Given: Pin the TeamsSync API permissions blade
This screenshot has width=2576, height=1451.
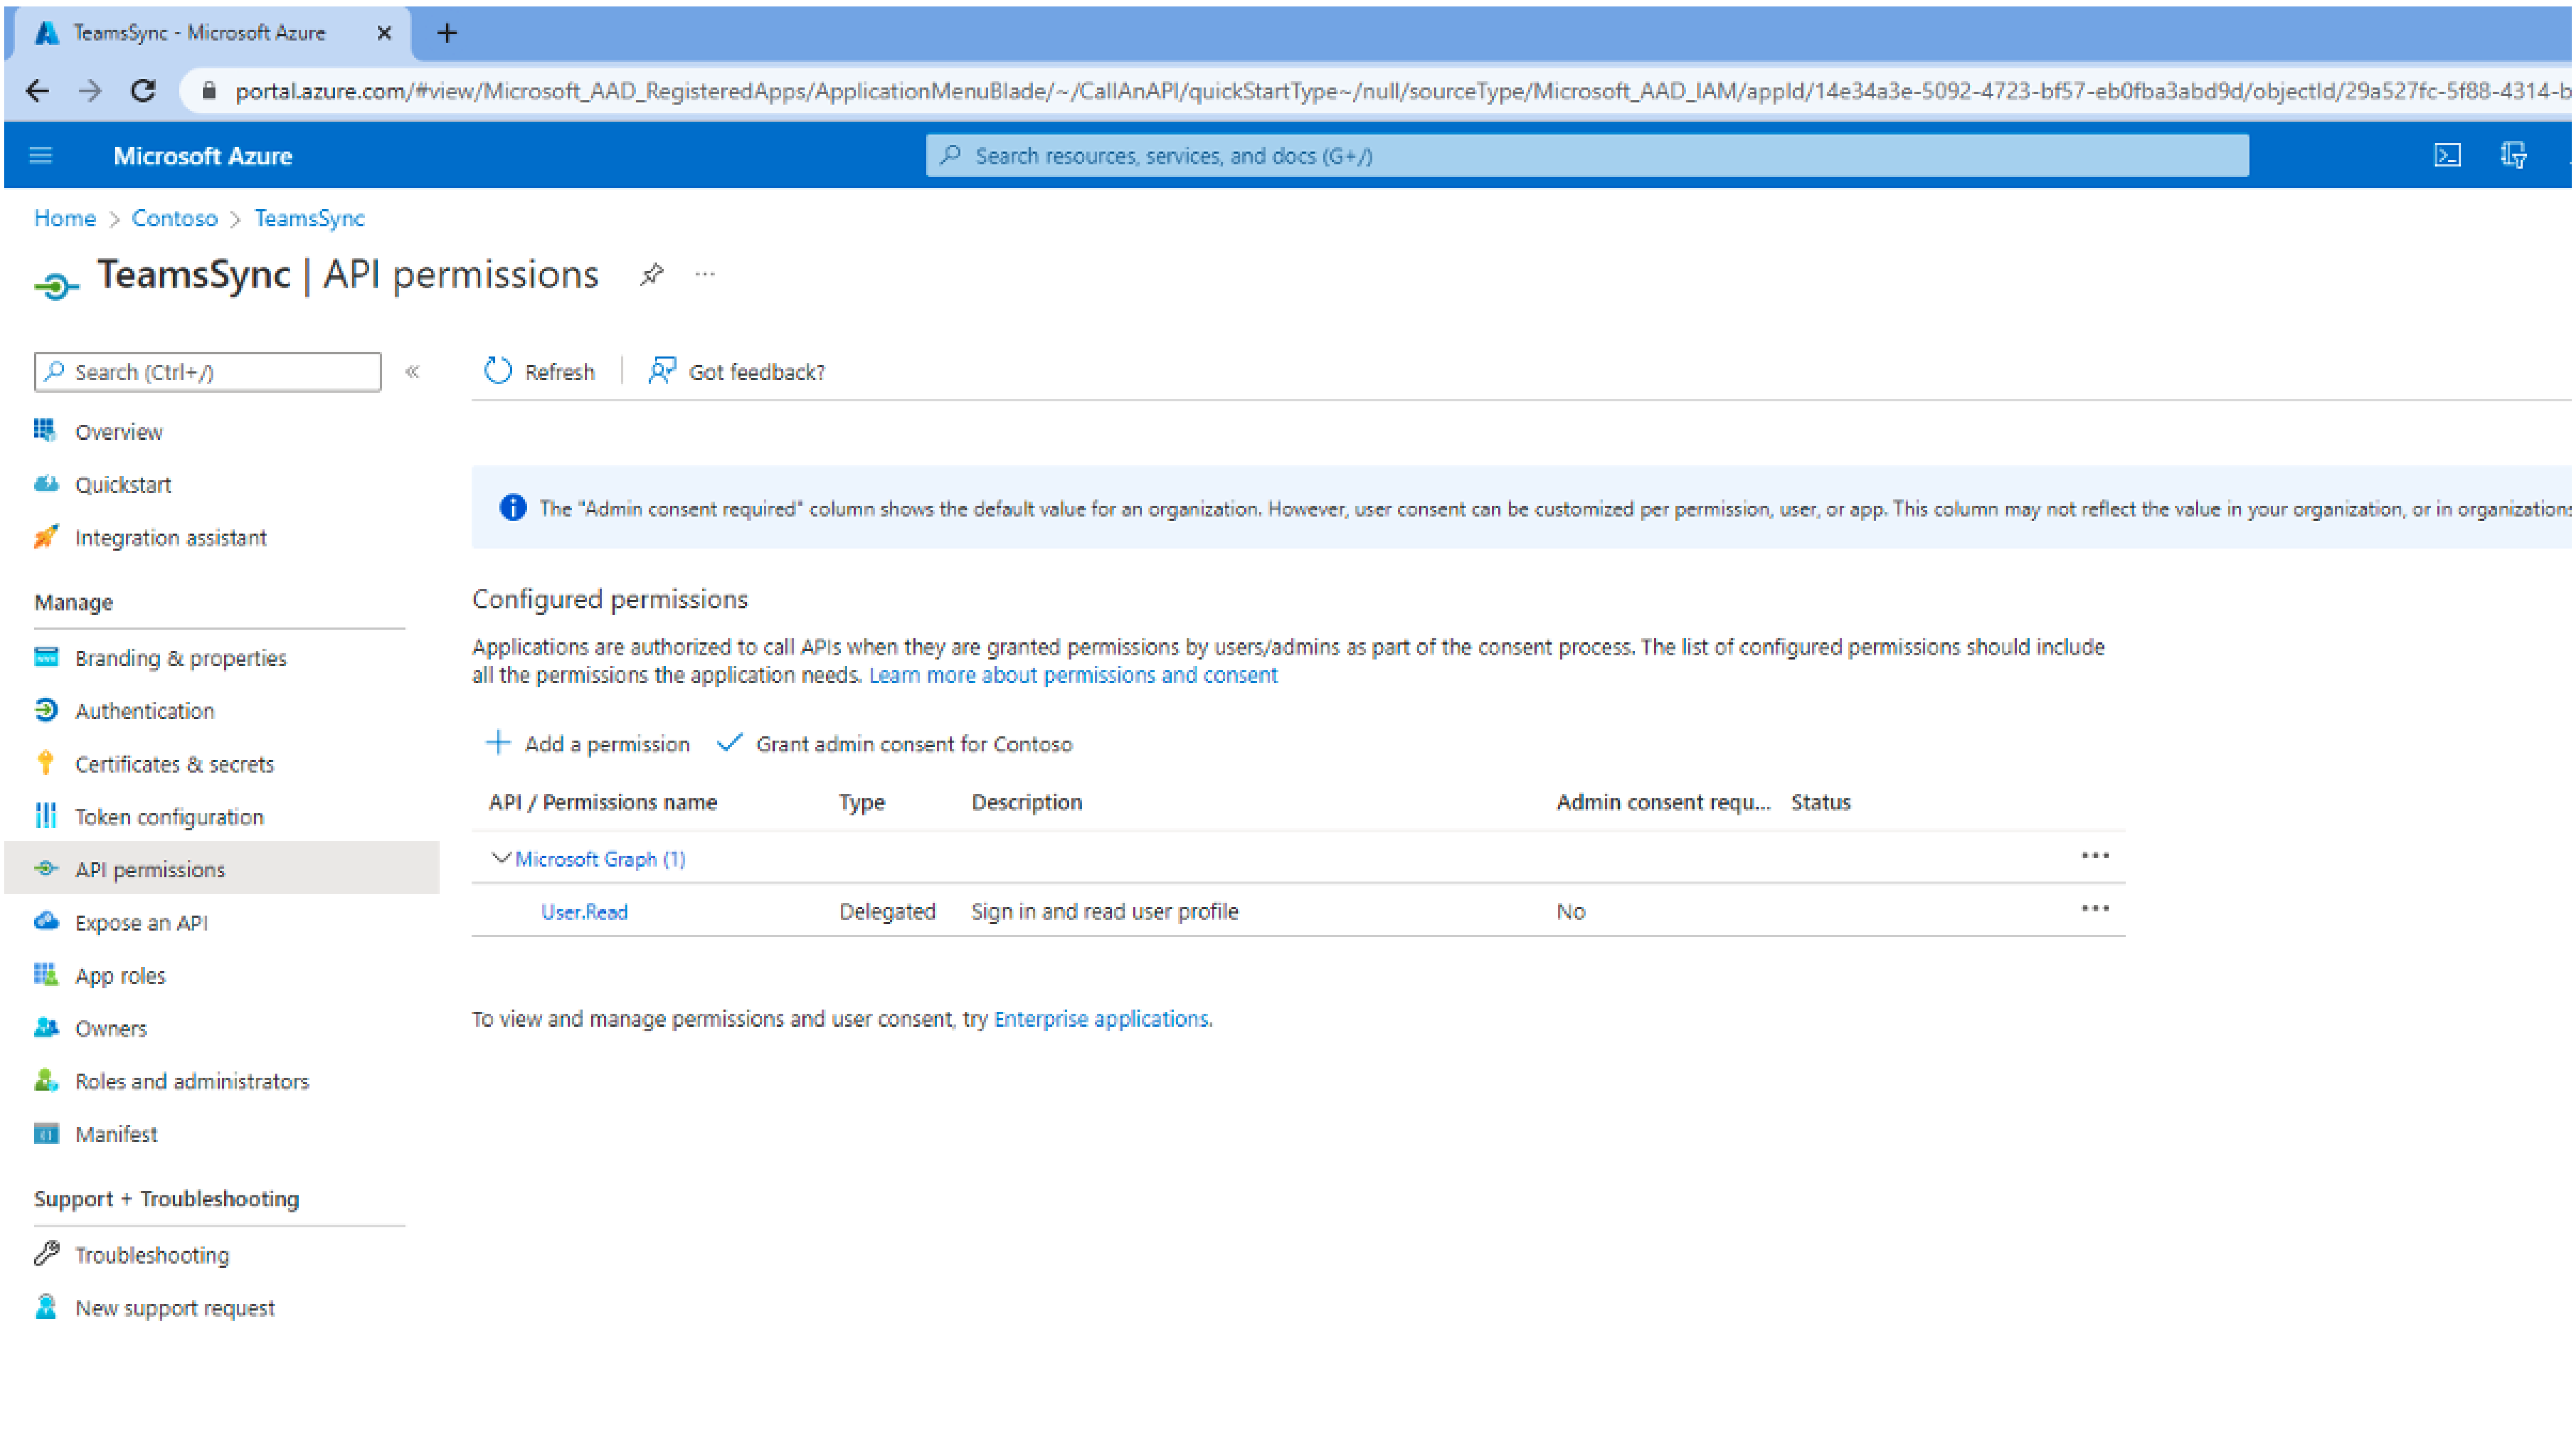Looking at the screenshot, I should 652,275.
